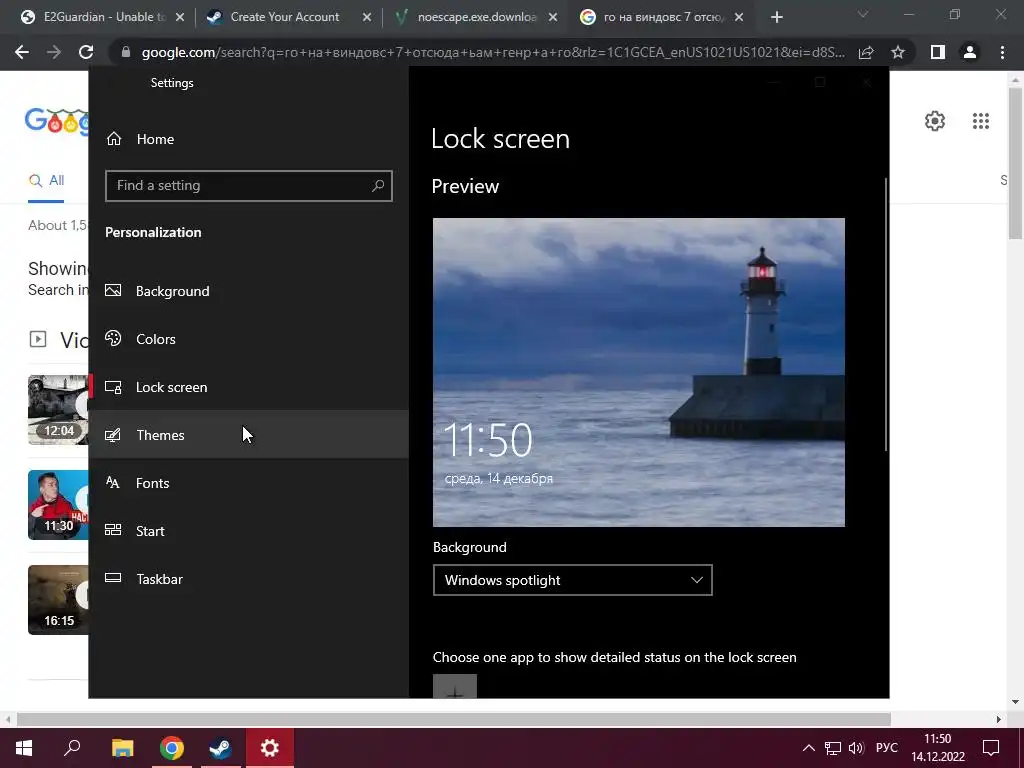The height and width of the screenshot is (768, 1024).
Task: Click the Fonts letter icon
Action: point(113,483)
